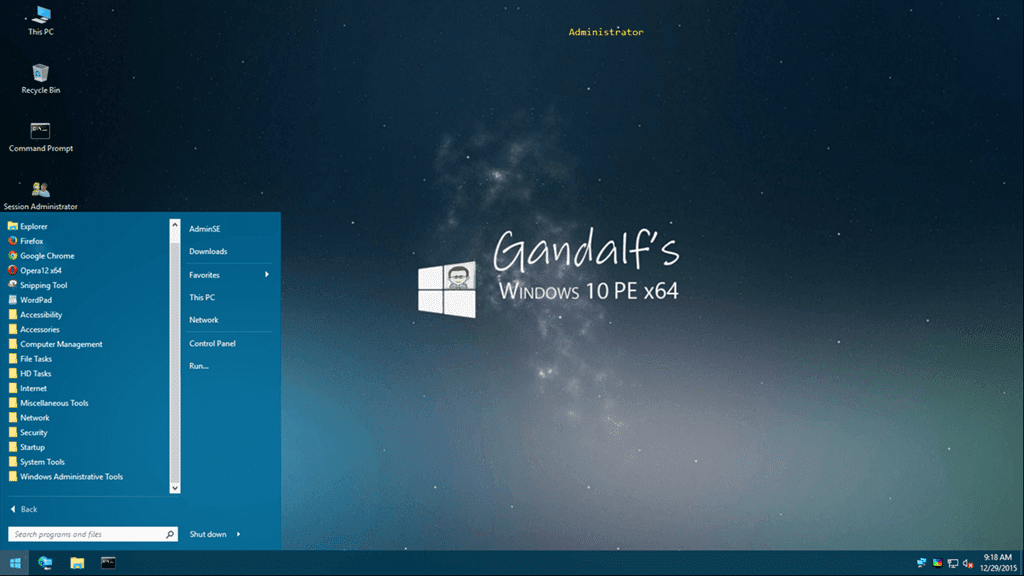
Task: Click the search programs and files field
Action: click(80, 533)
